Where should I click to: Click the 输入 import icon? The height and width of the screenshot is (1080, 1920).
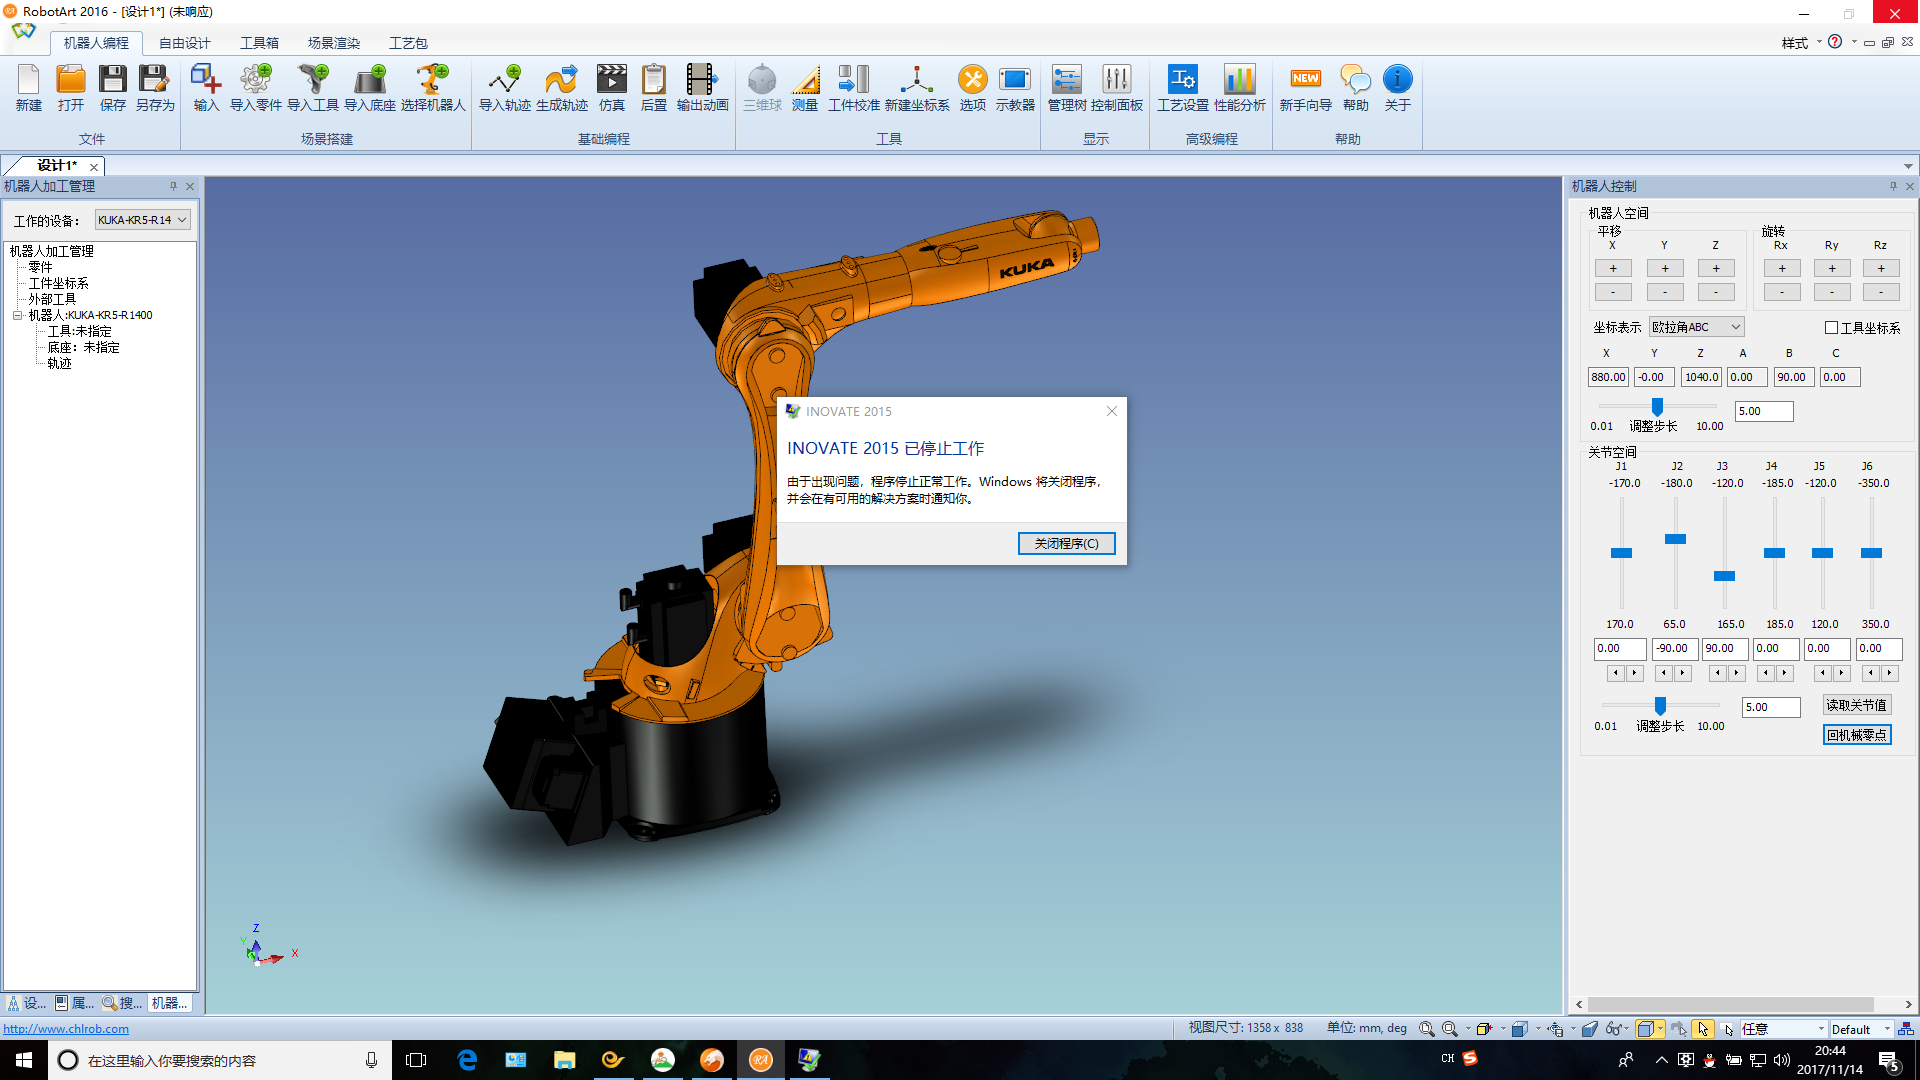point(206,88)
